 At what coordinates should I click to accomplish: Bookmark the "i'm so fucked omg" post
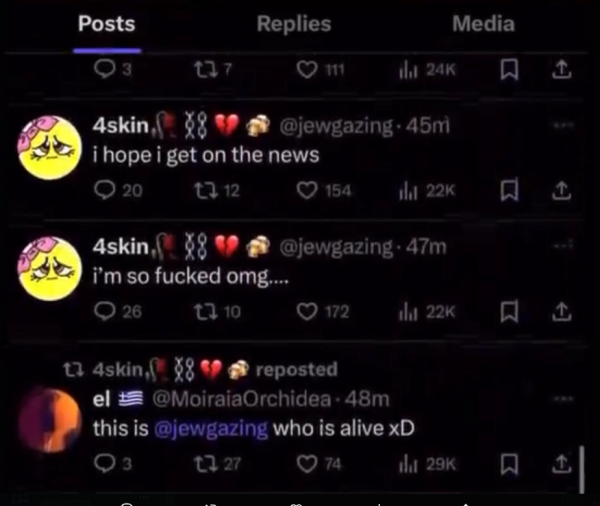coord(509,311)
